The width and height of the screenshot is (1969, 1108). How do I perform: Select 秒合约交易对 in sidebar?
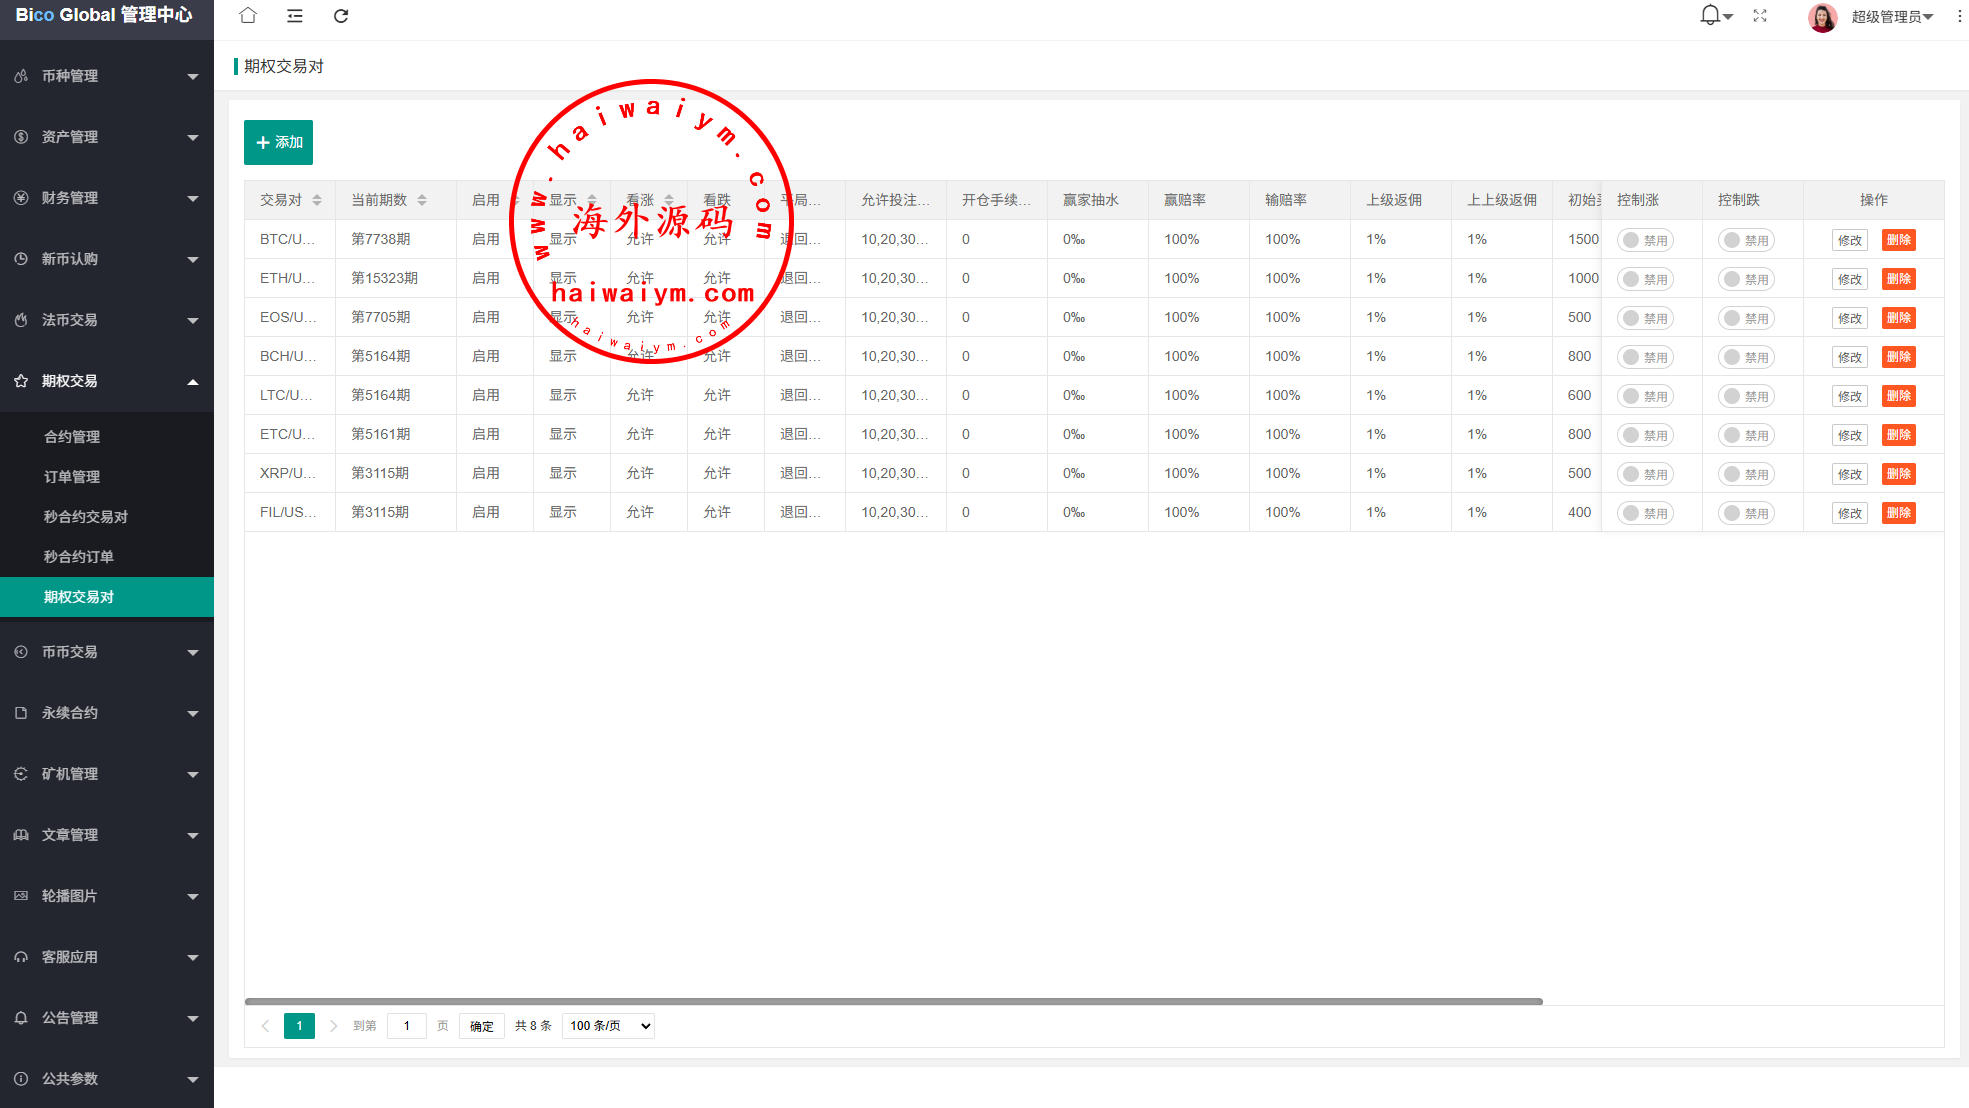click(x=86, y=517)
